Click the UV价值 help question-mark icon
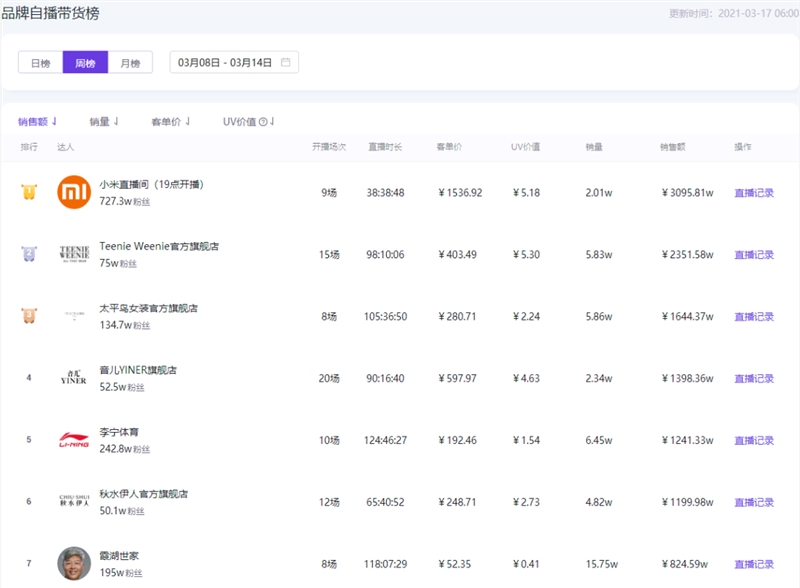The image size is (800, 588). [x=263, y=121]
